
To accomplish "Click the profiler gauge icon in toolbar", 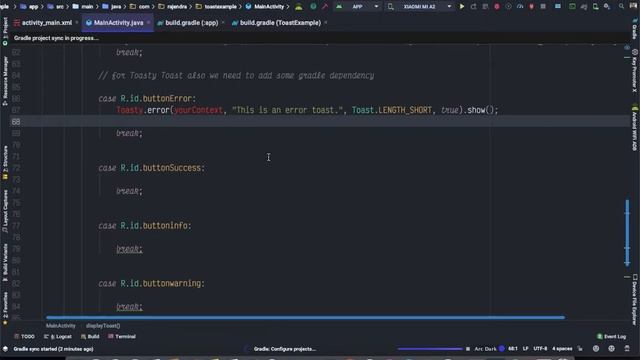I will pyautogui.click(x=520, y=7).
